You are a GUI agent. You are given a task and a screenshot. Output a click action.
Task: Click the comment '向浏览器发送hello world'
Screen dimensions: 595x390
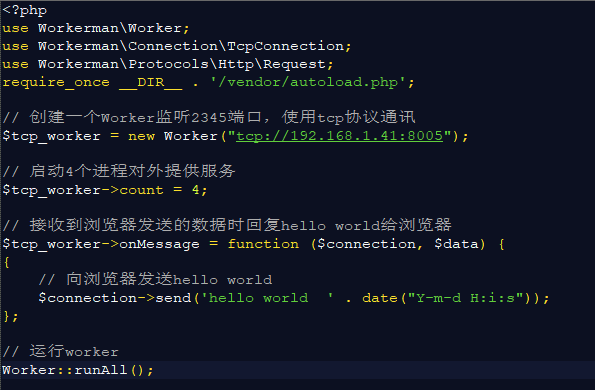click(x=155, y=280)
